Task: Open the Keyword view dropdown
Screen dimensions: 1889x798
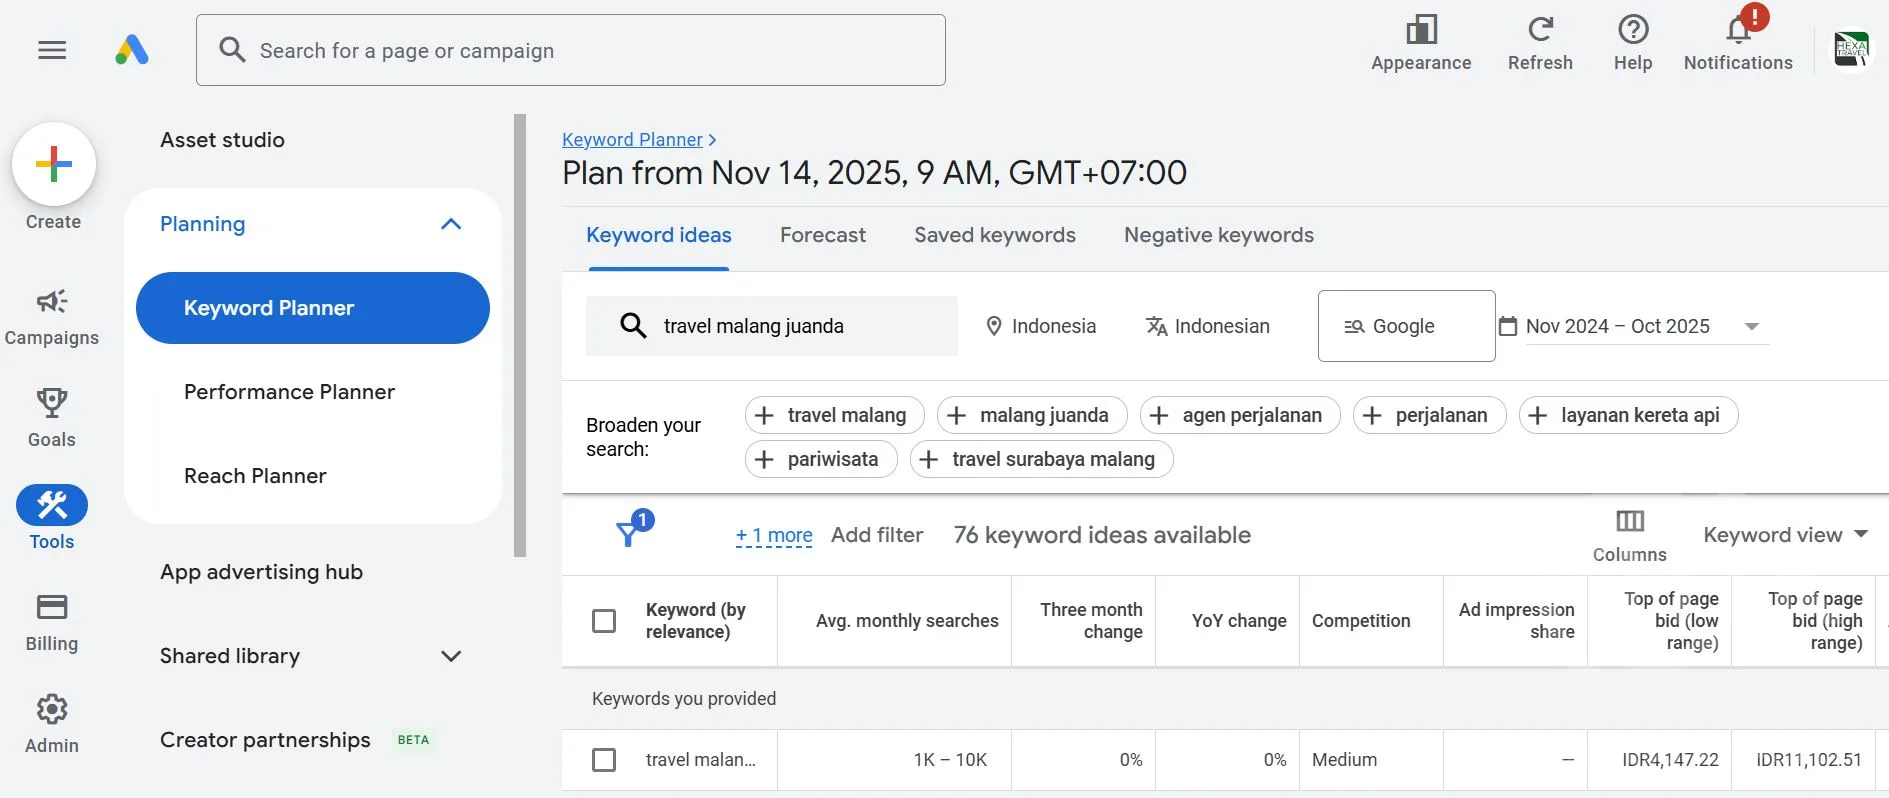Action: pyautogui.click(x=1785, y=535)
